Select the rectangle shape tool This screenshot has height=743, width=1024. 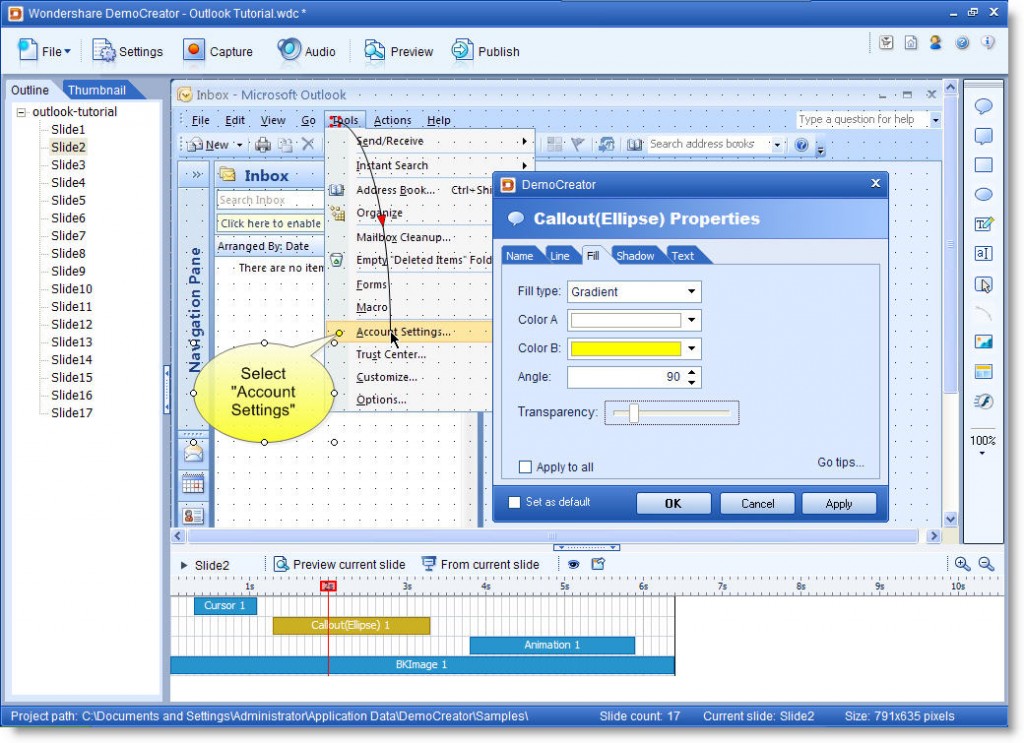coord(984,165)
